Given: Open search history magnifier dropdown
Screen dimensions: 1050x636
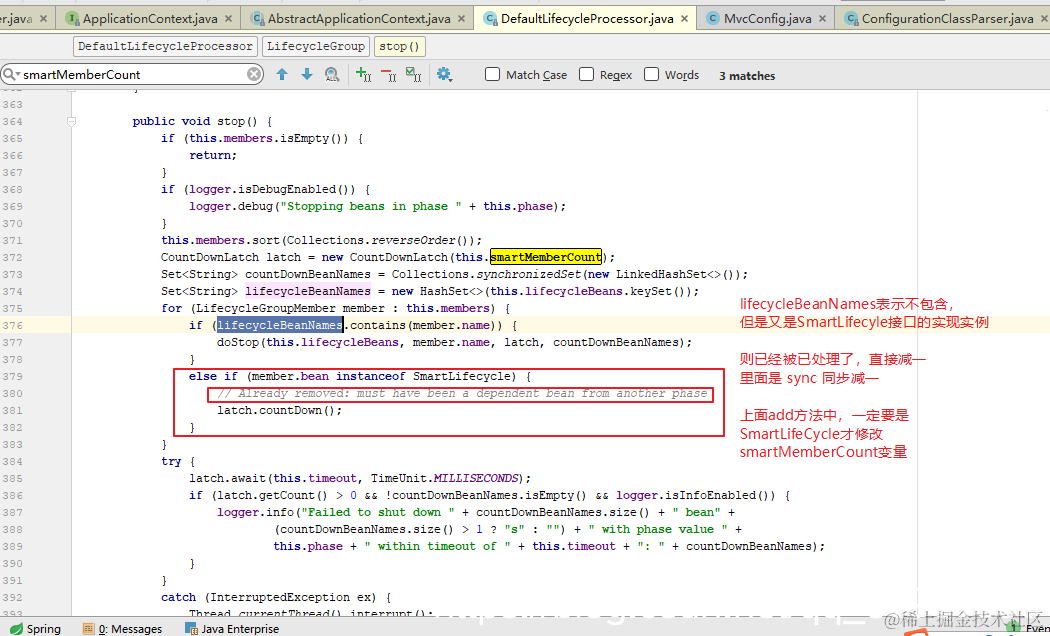Looking at the screenshot, I should (x=11, y=74).
